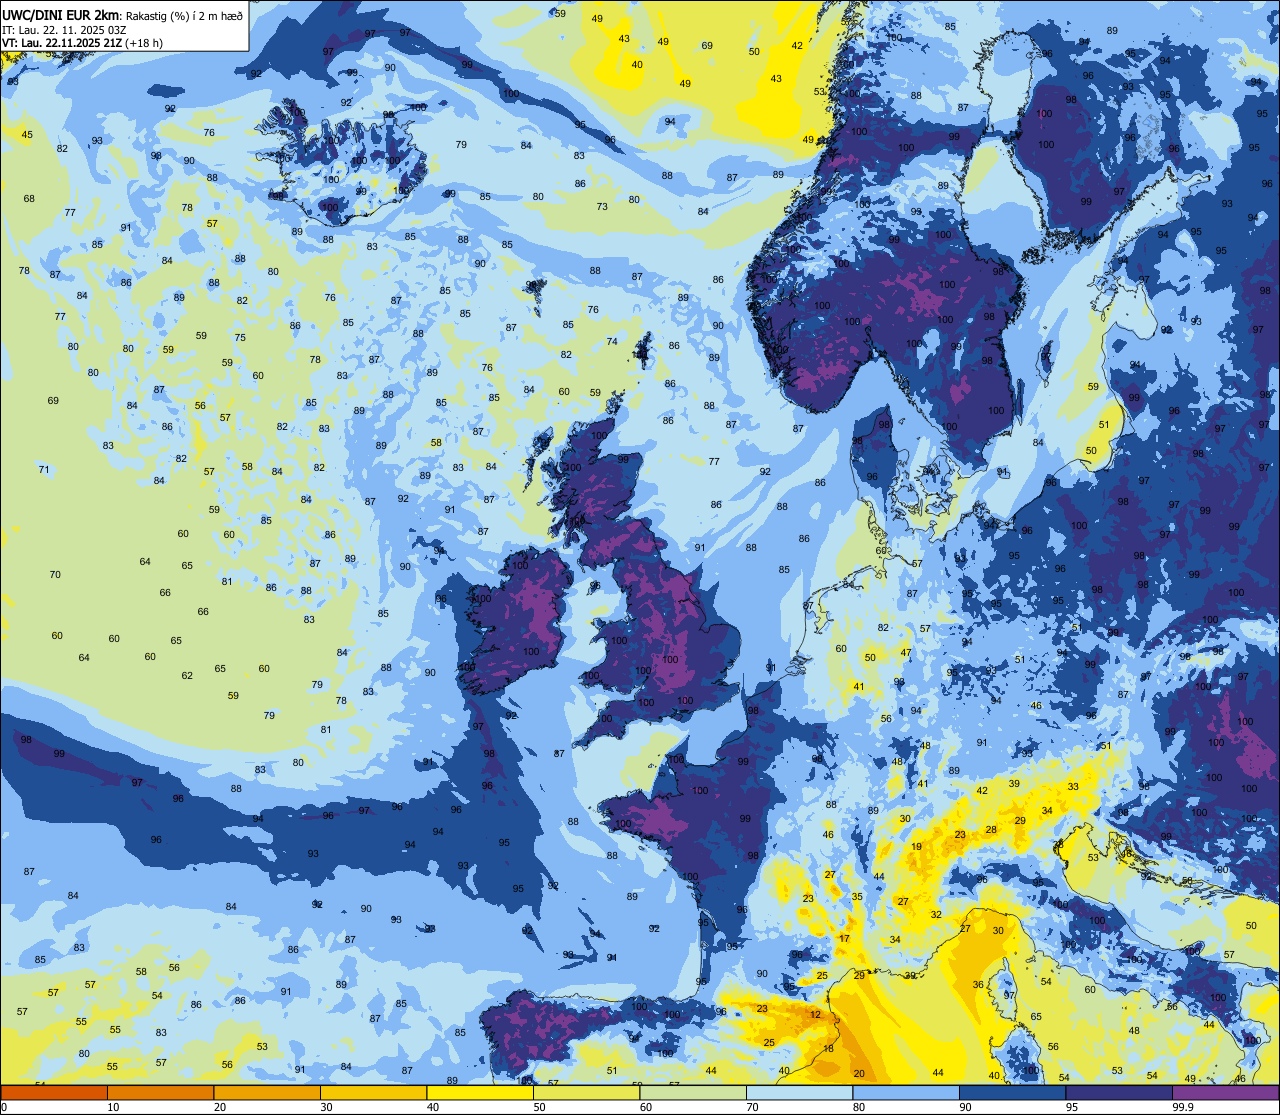The width and height of the screenshot is (1280, 1115).
Task: Pick the 50–60 pale yellow legend swatch
Action: [587, 1092]
